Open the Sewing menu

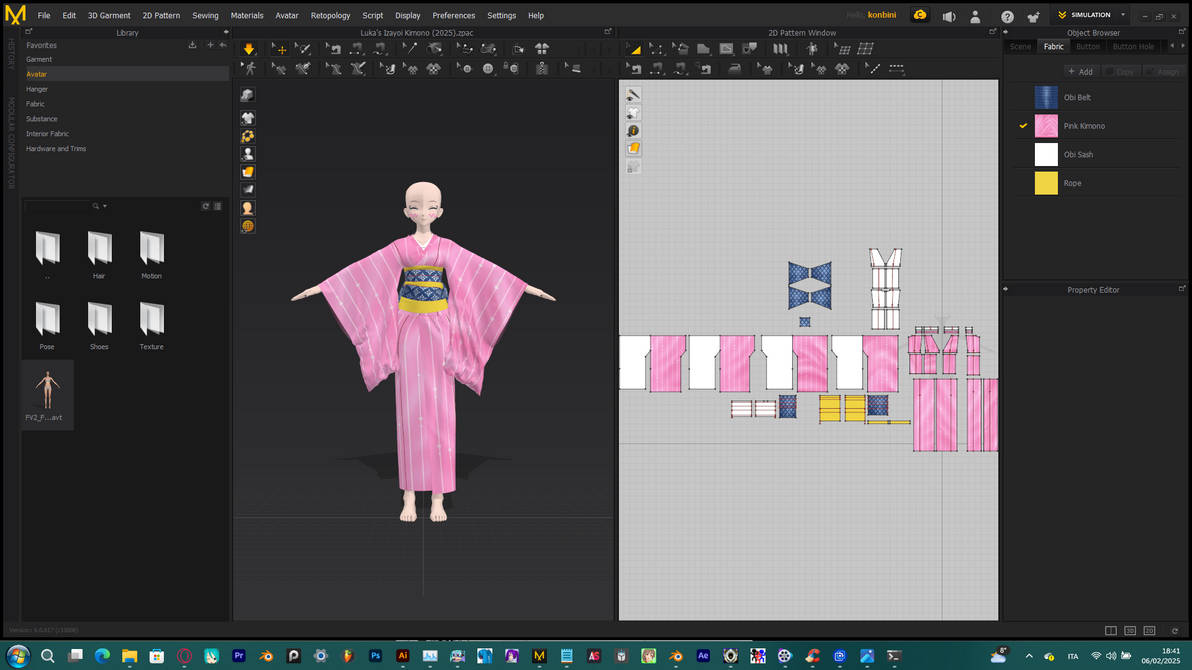point(205,15)
